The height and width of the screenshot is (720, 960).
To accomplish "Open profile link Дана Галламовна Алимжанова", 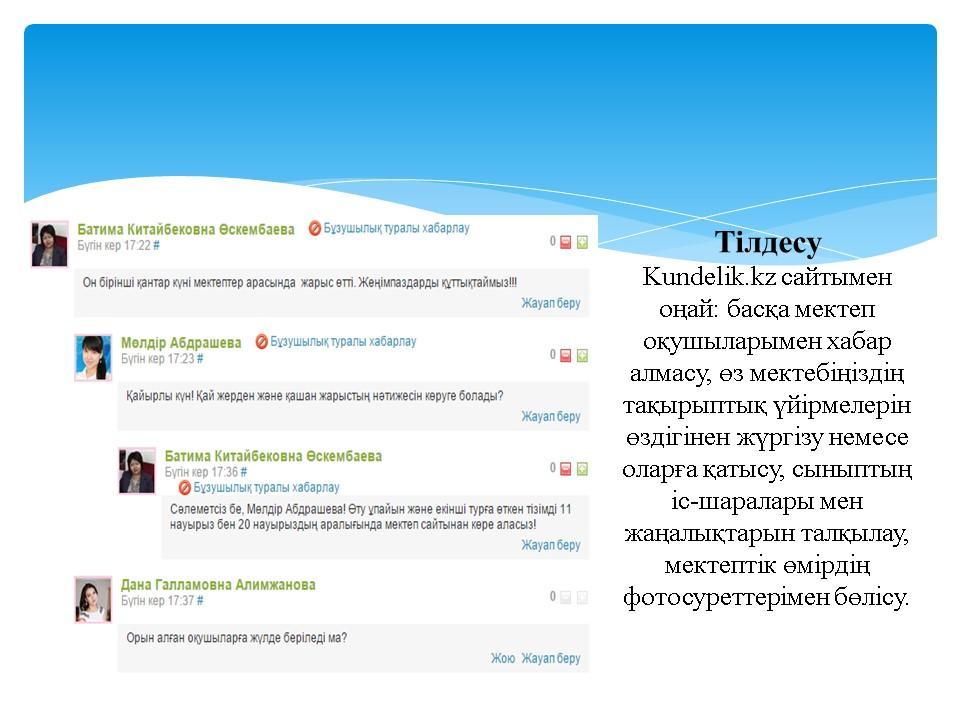I will tap(218, 585).
